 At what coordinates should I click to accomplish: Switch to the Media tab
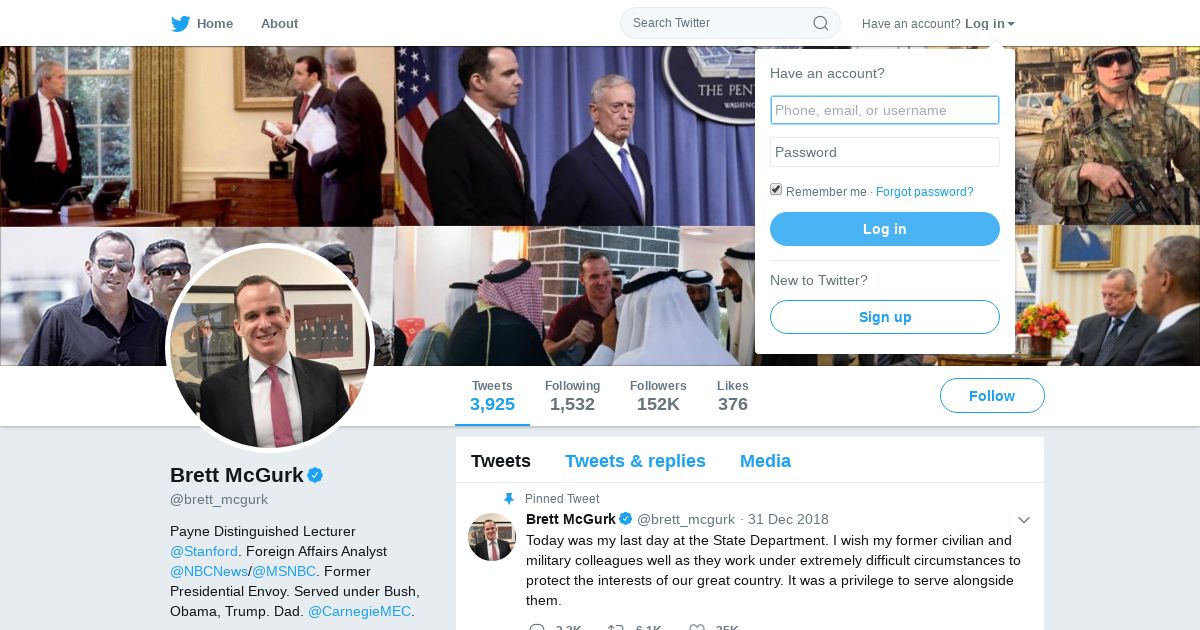point(765,461)
